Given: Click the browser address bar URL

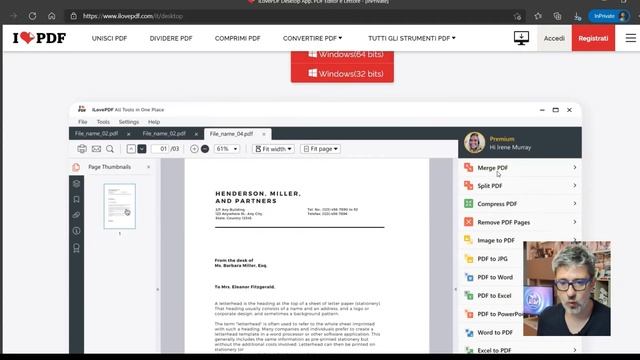Looking at the screenshot, I should point(133,16).
